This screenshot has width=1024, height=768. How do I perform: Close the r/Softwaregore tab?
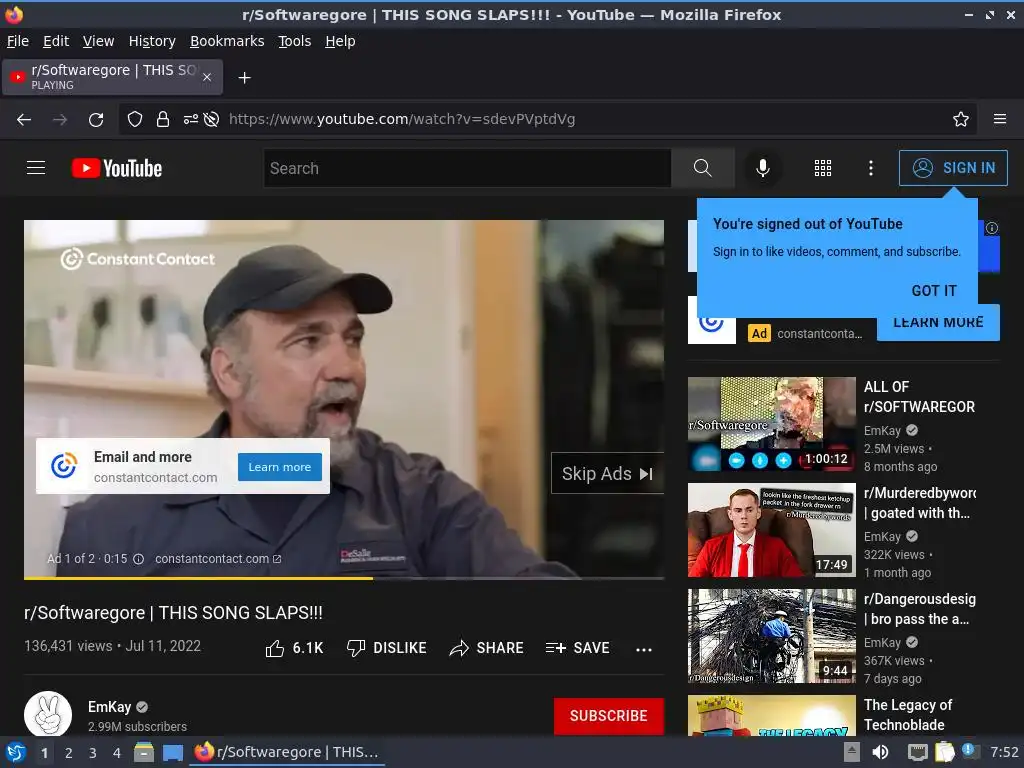207,77
